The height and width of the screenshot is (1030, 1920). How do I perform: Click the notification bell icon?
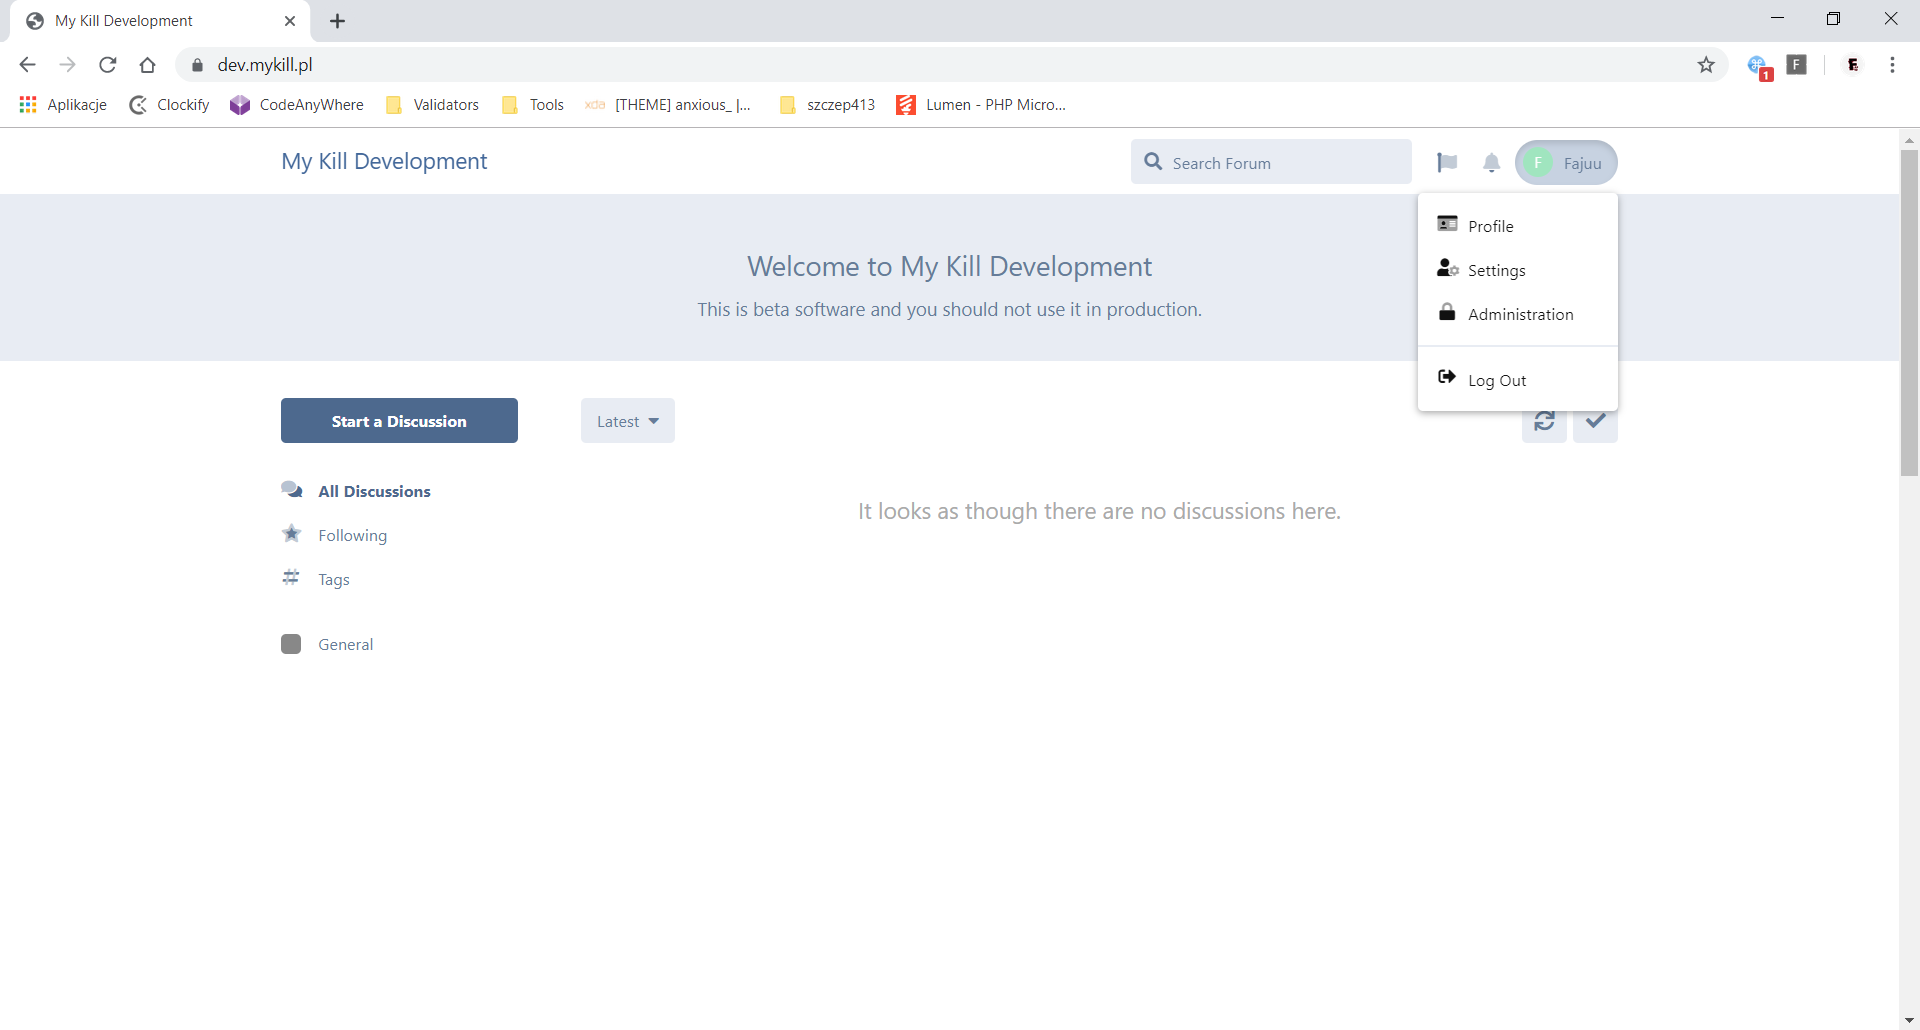(x=1491, y=162)
